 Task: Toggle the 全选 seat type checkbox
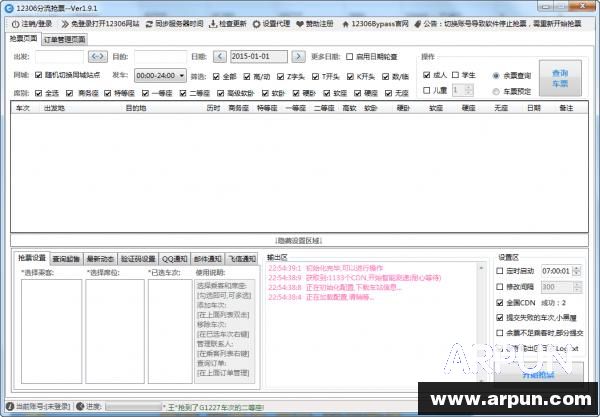(x=38, y=93)
